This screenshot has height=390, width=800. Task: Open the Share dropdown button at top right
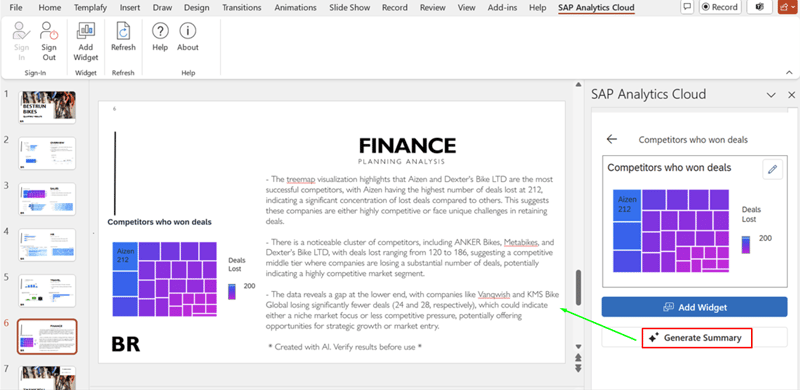click(x=788, y=7)
